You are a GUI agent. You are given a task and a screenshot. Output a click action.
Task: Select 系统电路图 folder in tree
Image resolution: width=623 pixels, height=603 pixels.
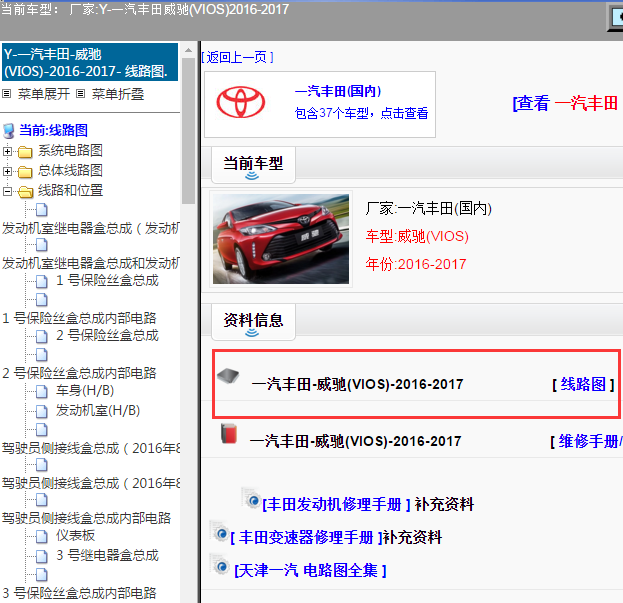point(70,151)
